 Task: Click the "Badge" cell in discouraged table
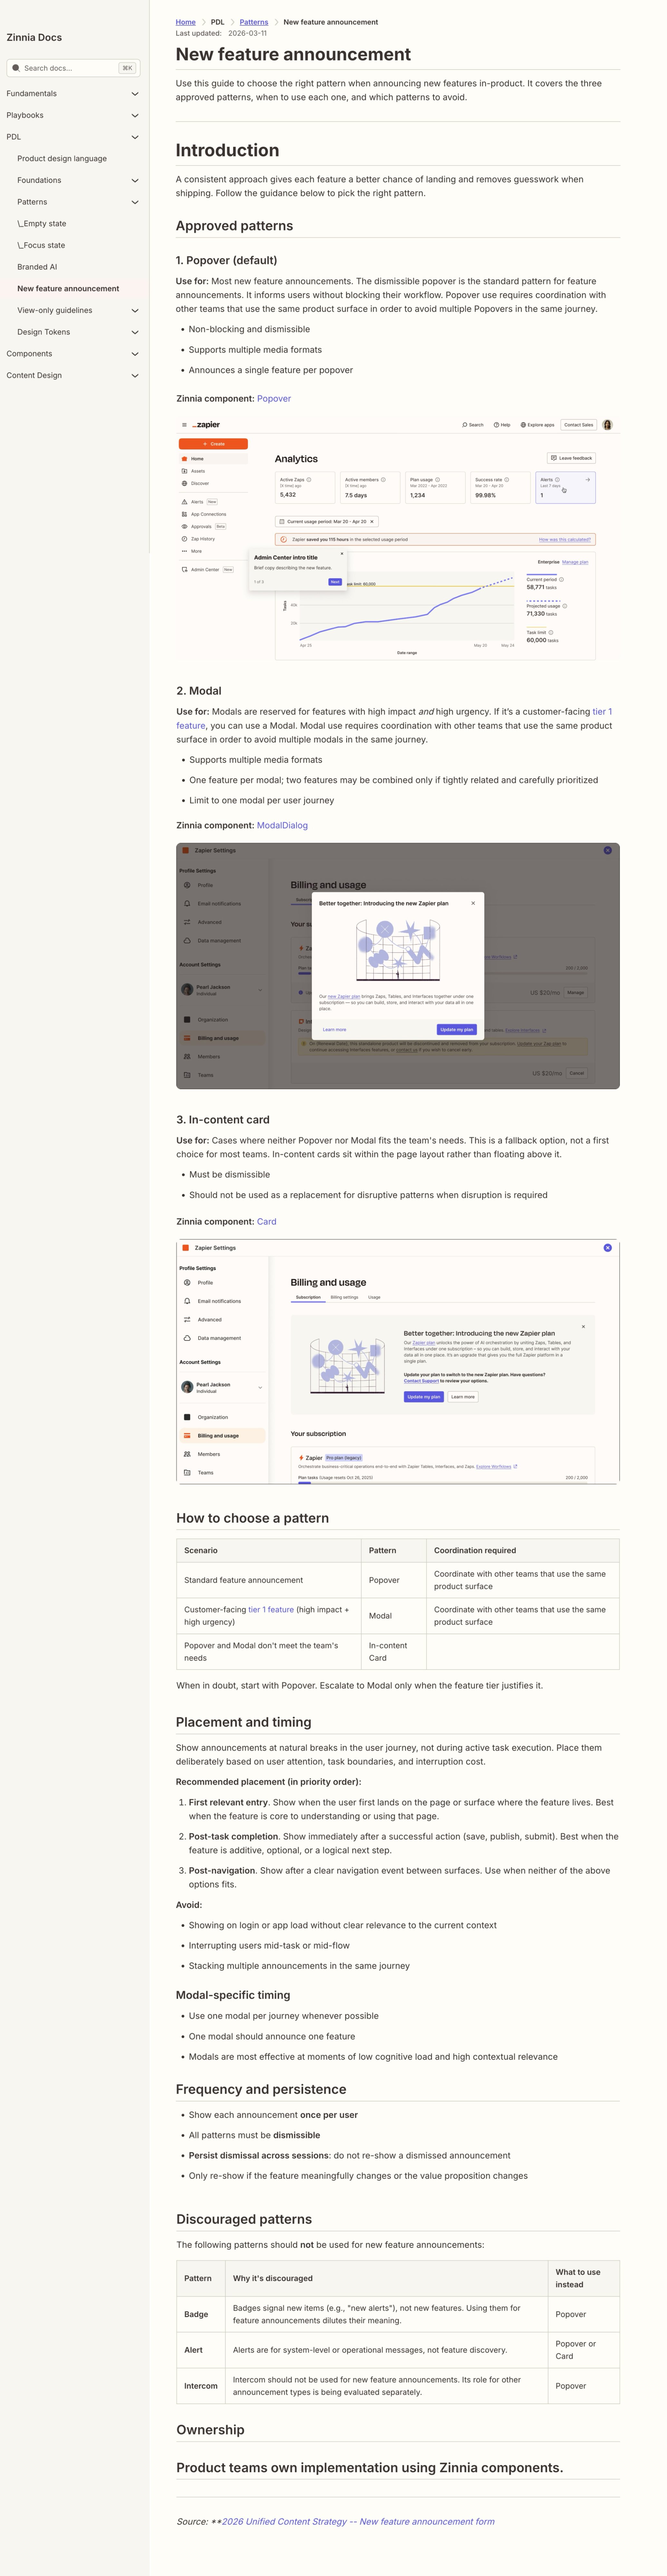[x=201, y=2314]
